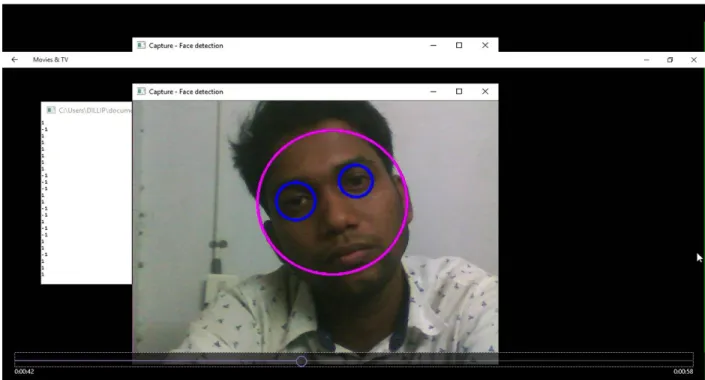
Task: Go back using the Movies & TV arrow
Action: pos(14,59)
